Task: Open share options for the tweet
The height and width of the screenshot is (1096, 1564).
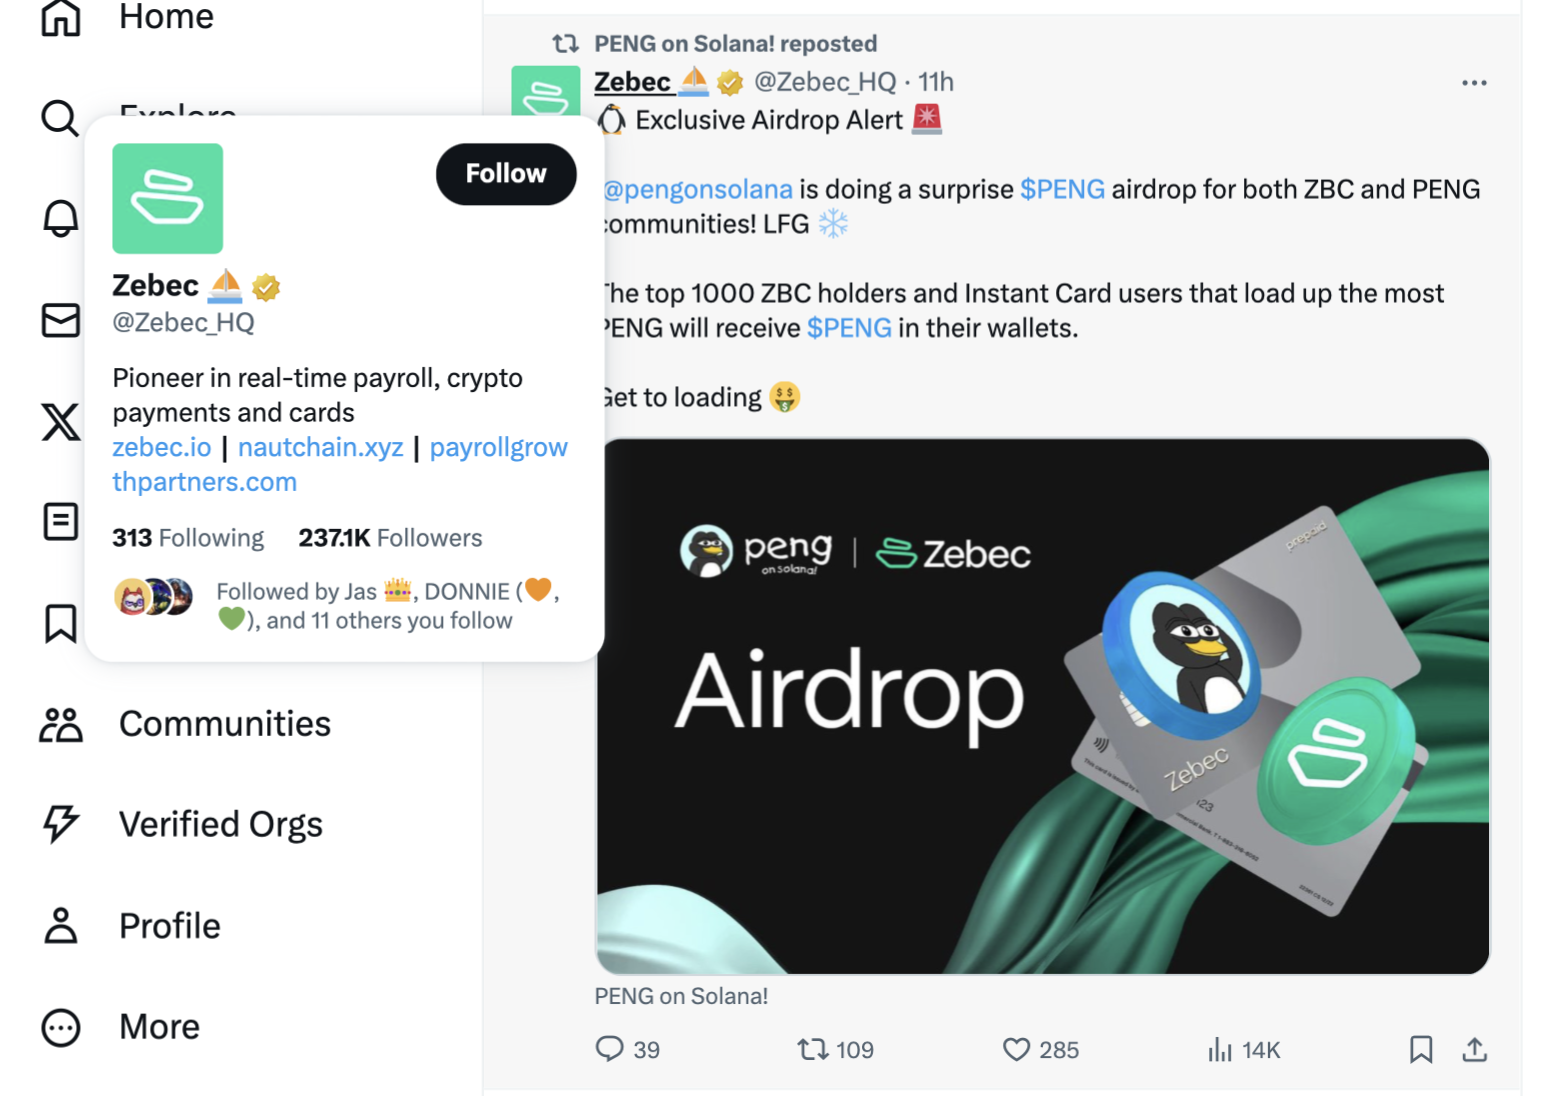Action: [1474, 1049]
